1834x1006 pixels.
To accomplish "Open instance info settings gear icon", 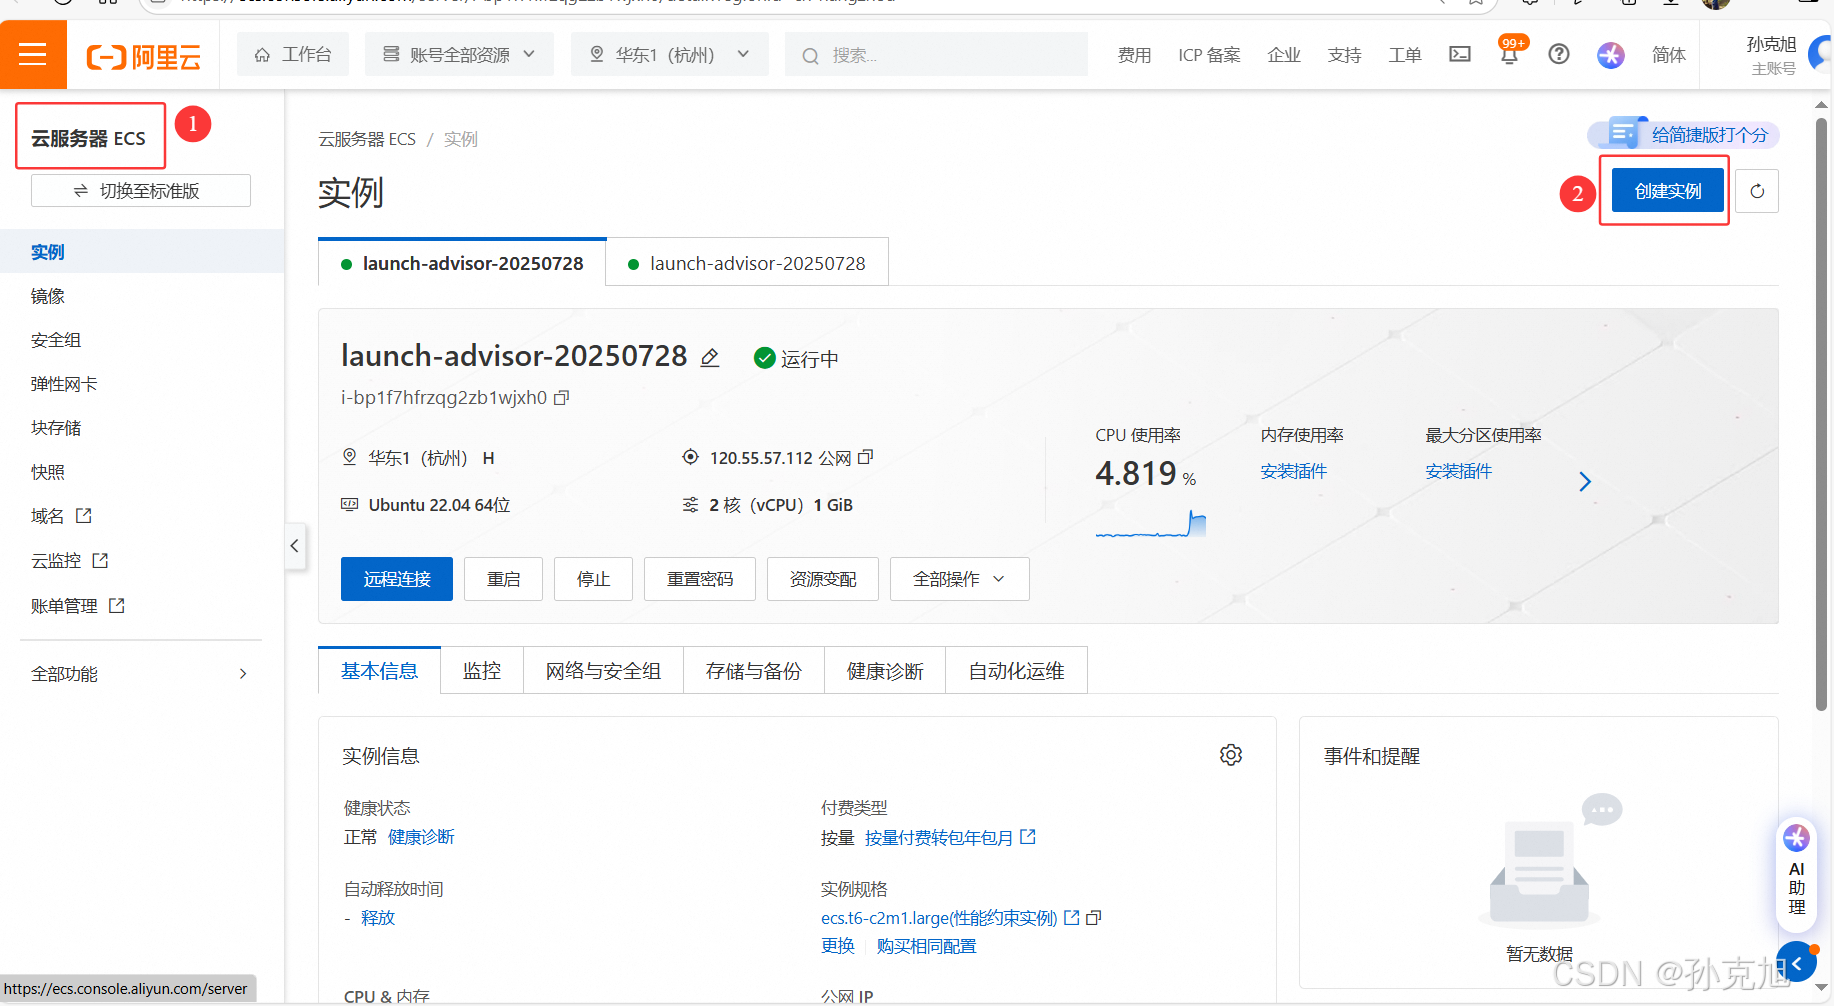I will point(1231,755).
